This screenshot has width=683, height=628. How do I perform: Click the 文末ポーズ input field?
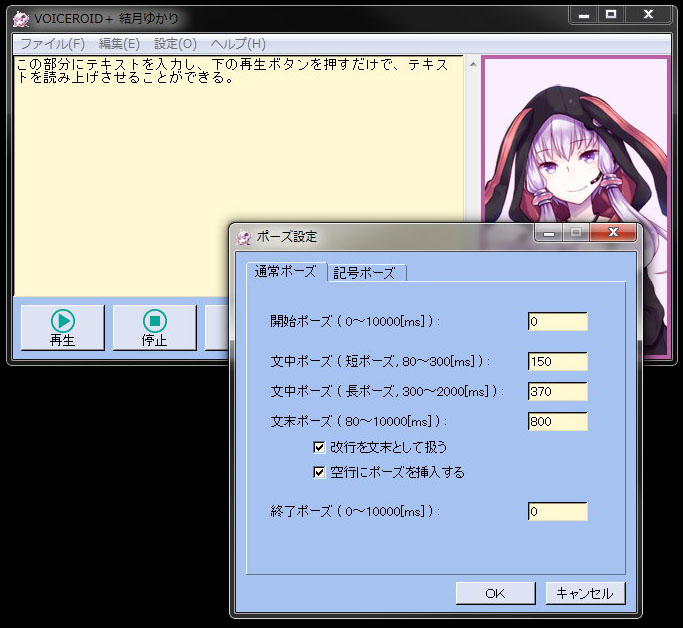tap(558, 421)
